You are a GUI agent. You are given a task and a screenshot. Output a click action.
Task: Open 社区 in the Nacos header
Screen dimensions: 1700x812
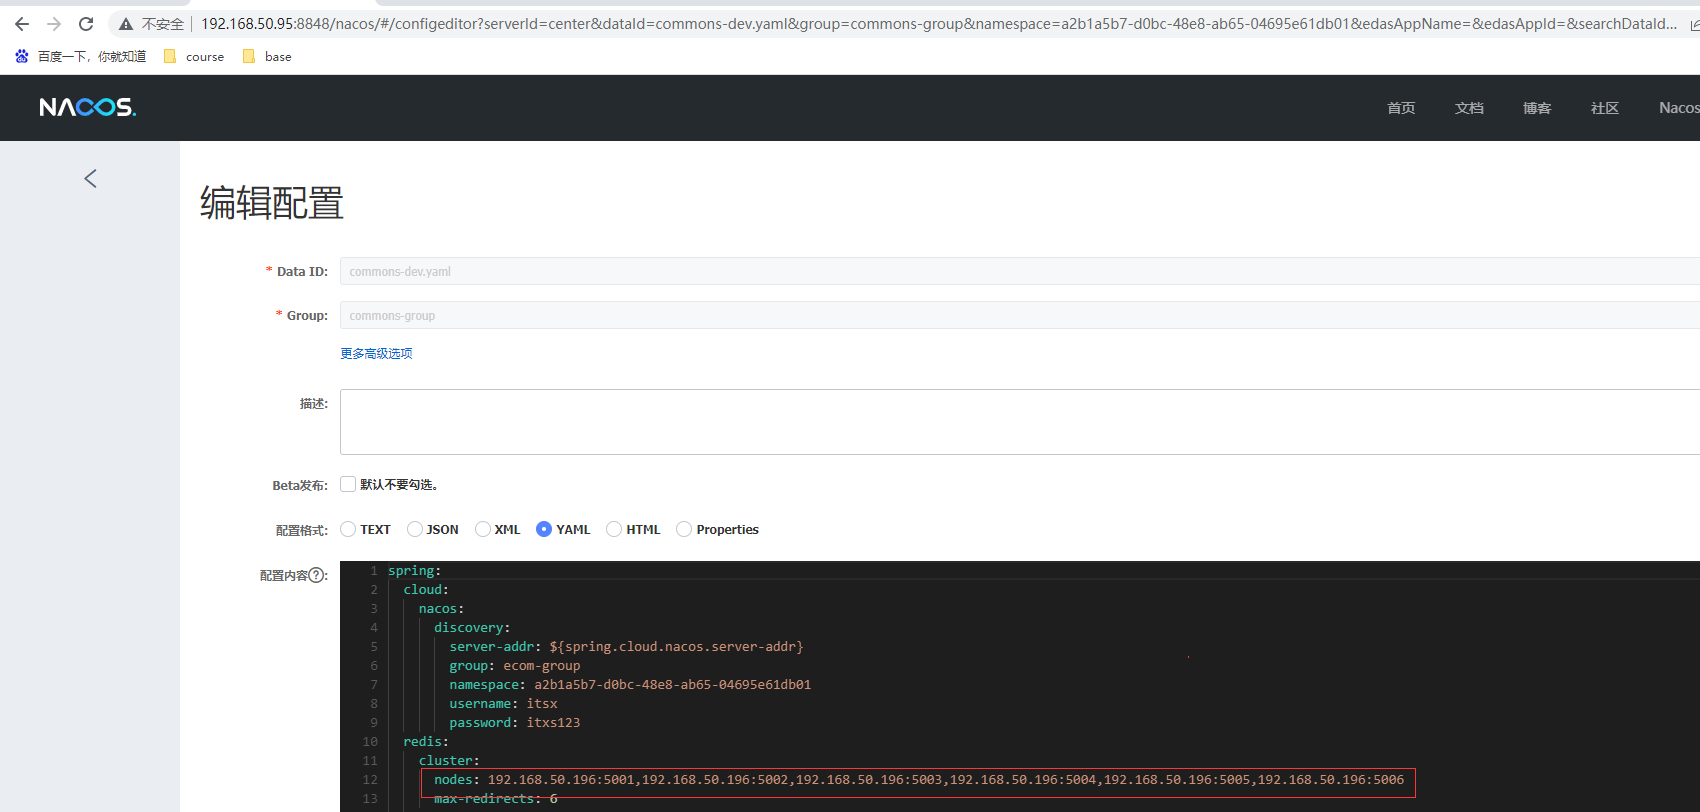(x=1605, y=108)
